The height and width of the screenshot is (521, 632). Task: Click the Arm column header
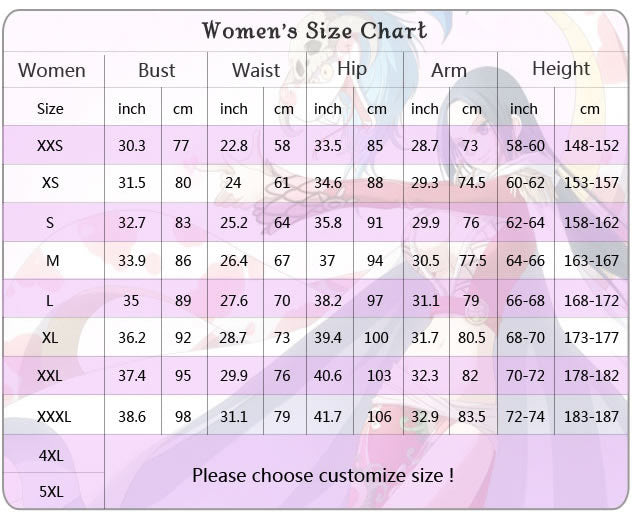point(448,70)
